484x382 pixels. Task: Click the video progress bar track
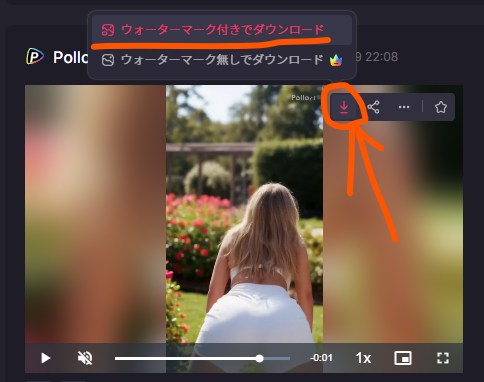tap(202, 358)
